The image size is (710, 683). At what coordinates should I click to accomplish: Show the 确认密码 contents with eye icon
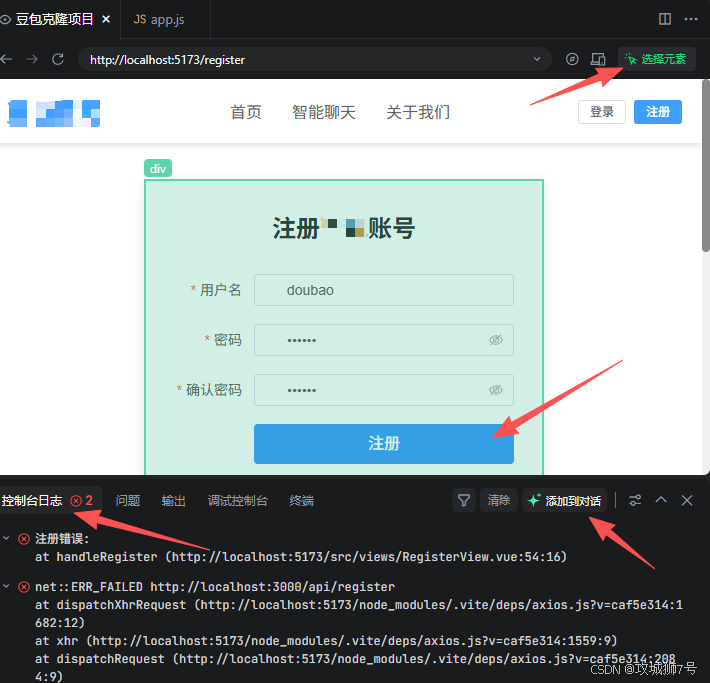[496, 390]
